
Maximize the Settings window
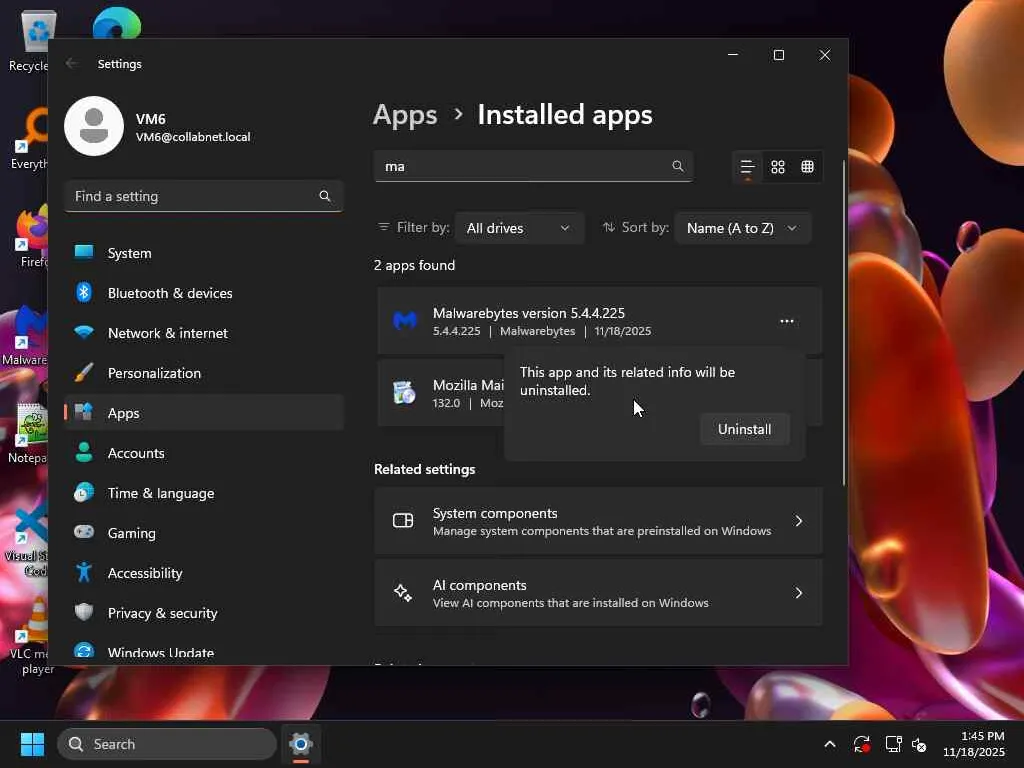(778, 55)
